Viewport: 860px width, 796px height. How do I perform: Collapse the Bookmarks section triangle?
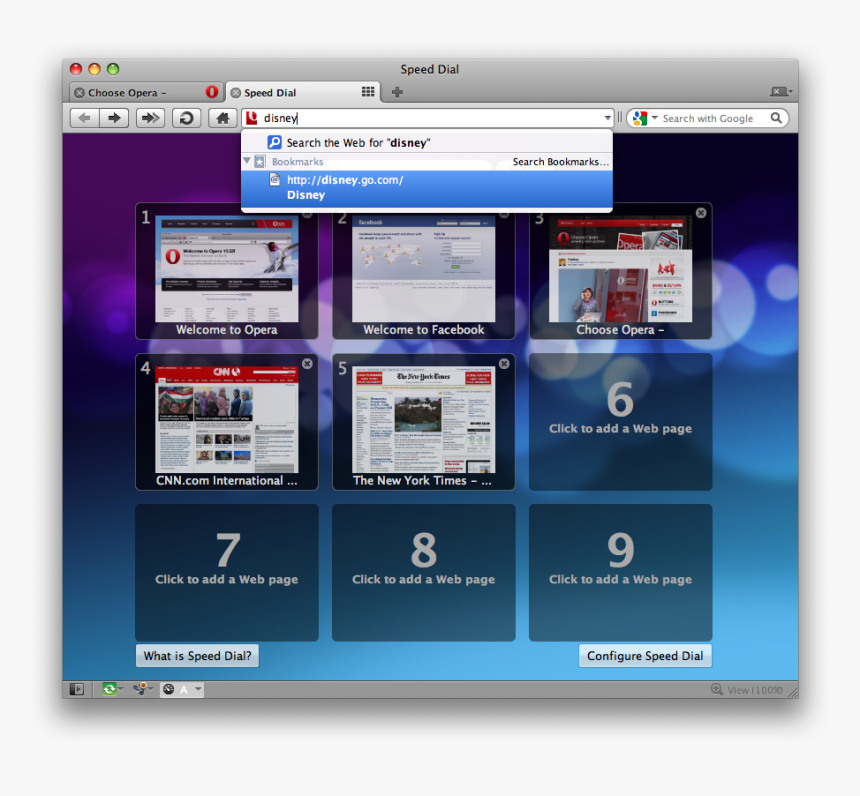(247, 161)
